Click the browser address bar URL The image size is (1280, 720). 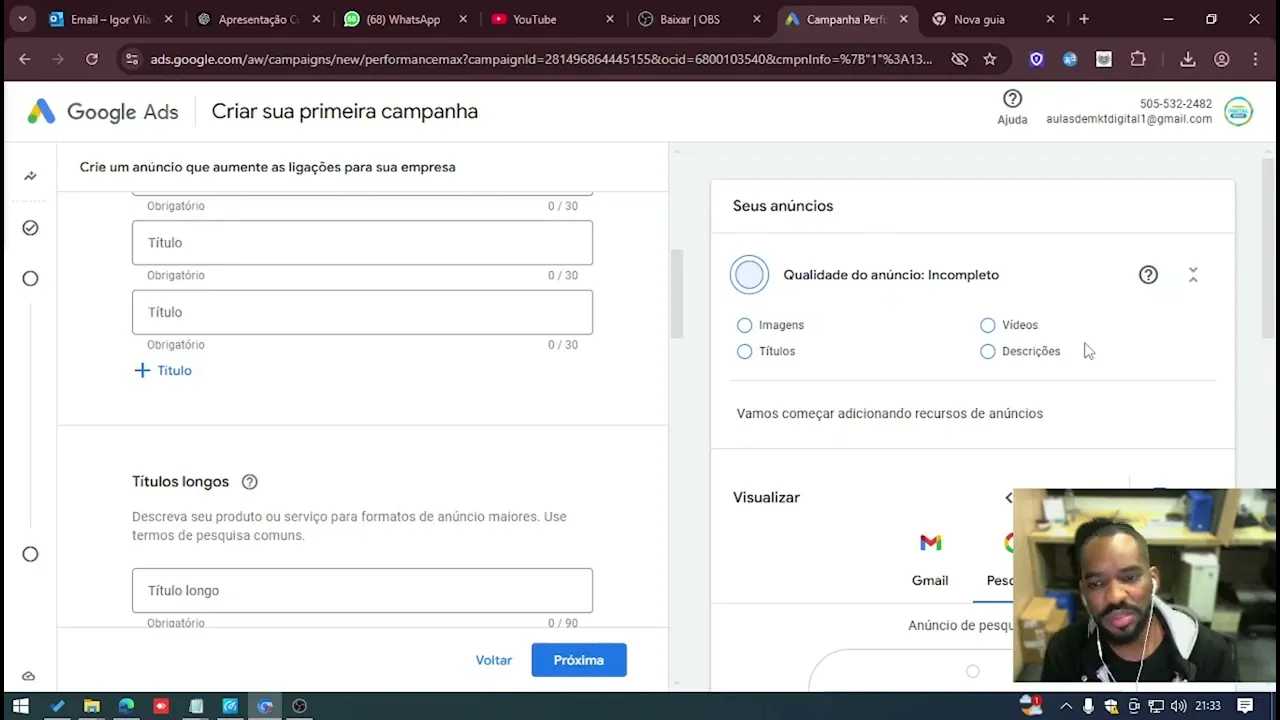tap(541, 59)
